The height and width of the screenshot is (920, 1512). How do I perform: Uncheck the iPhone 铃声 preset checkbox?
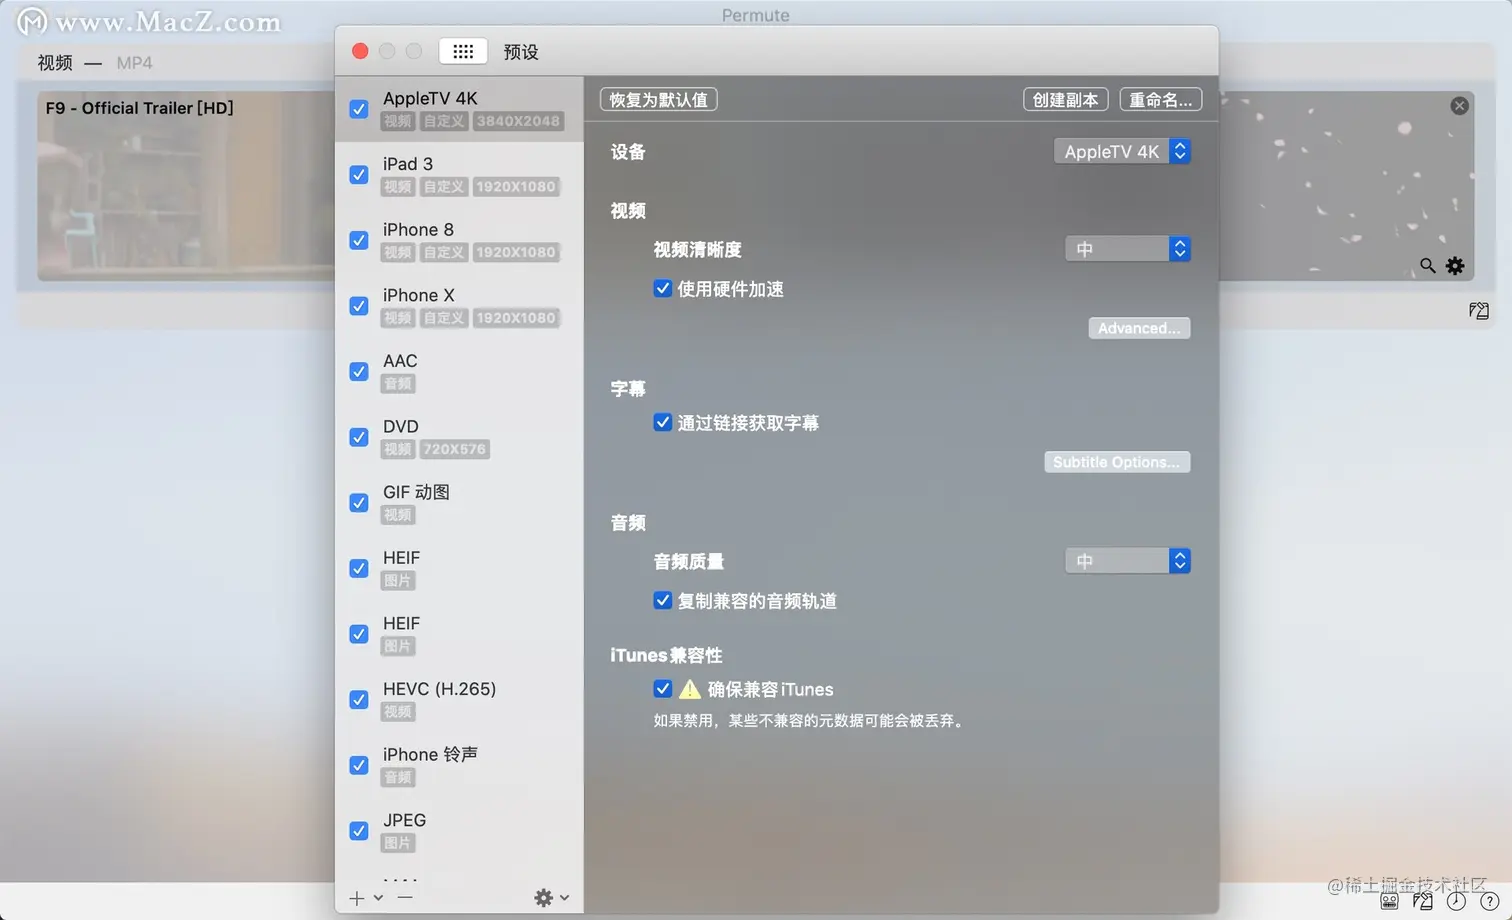(359, 765)
